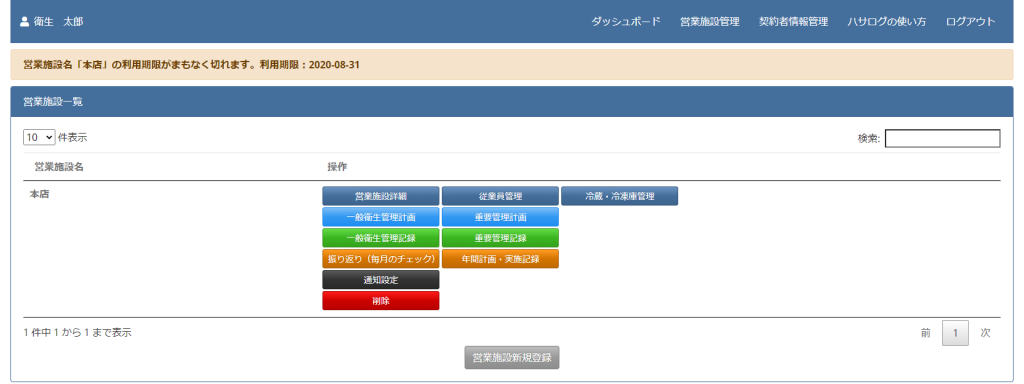
Task: Open 振り返り（毎月のチェック） orange button
Action: 381,259
